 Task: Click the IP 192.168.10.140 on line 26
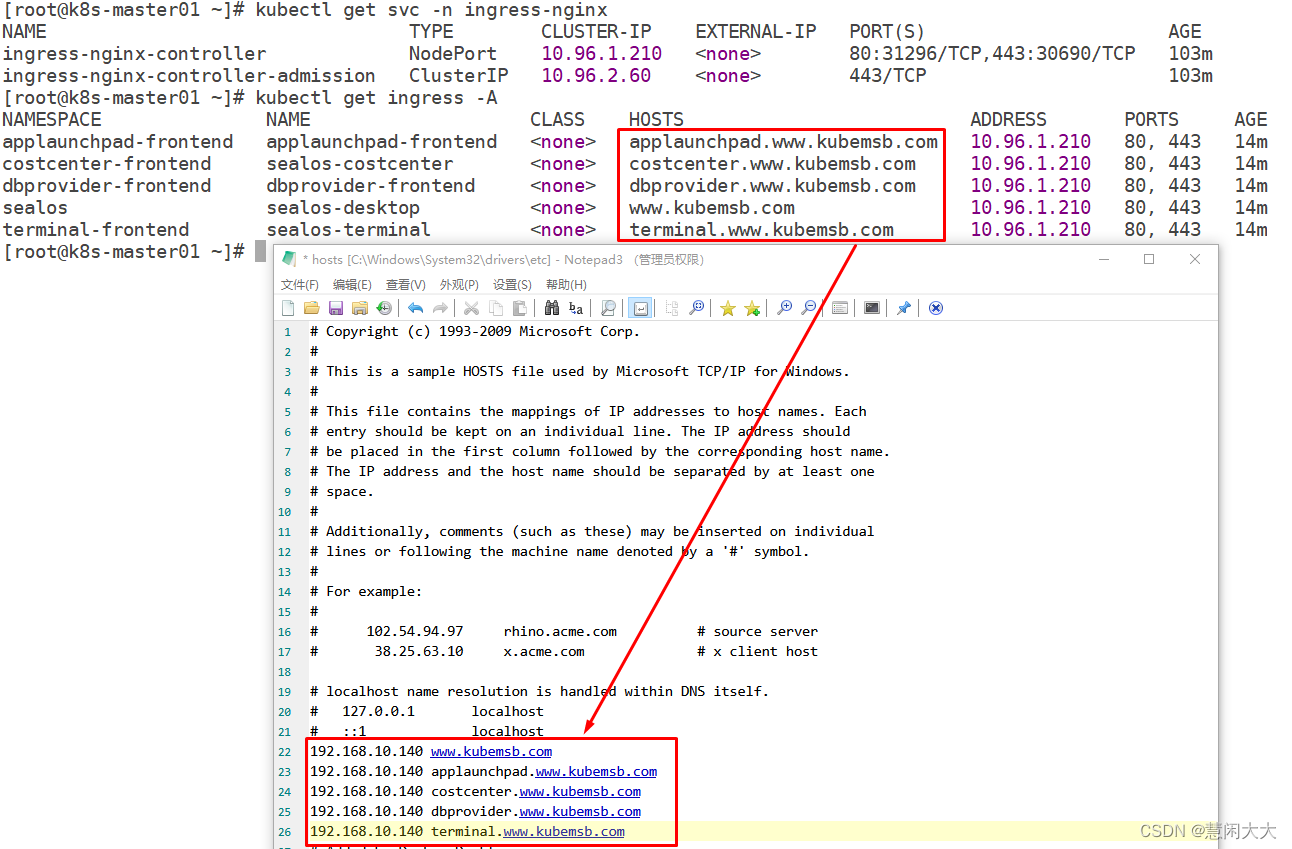[x=366, y=831]
